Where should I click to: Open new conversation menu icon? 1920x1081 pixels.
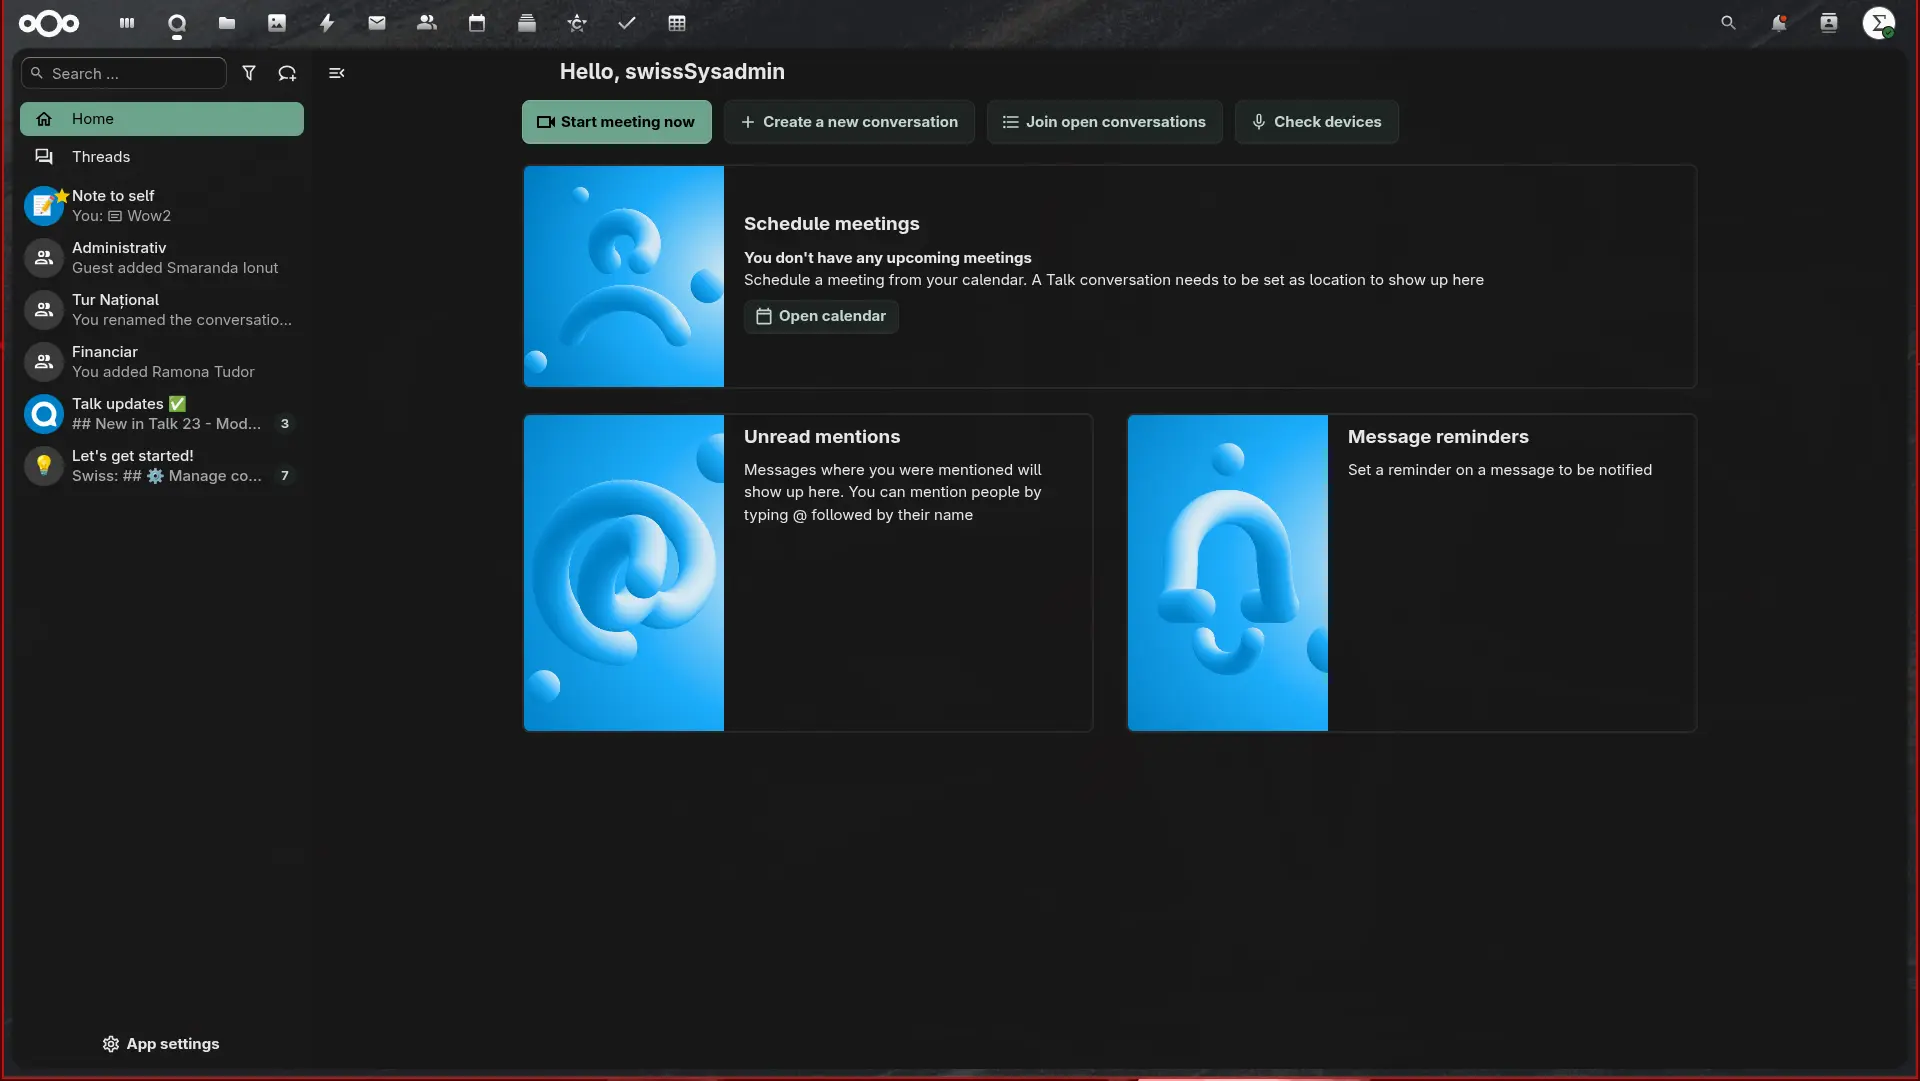(287, 73)
